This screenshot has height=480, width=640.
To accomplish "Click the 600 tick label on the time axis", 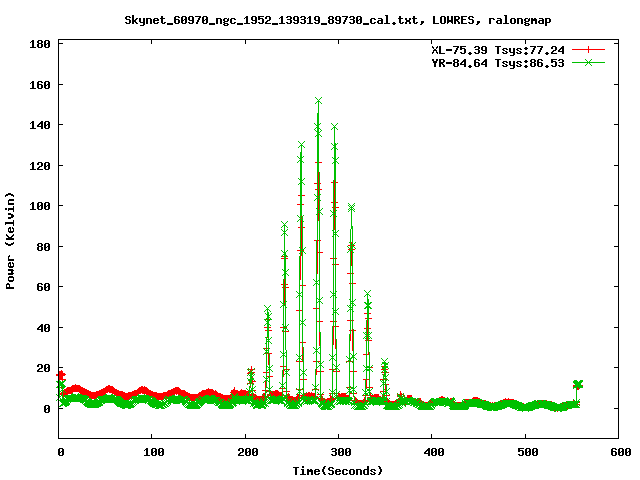I will [x=618, y=453].
